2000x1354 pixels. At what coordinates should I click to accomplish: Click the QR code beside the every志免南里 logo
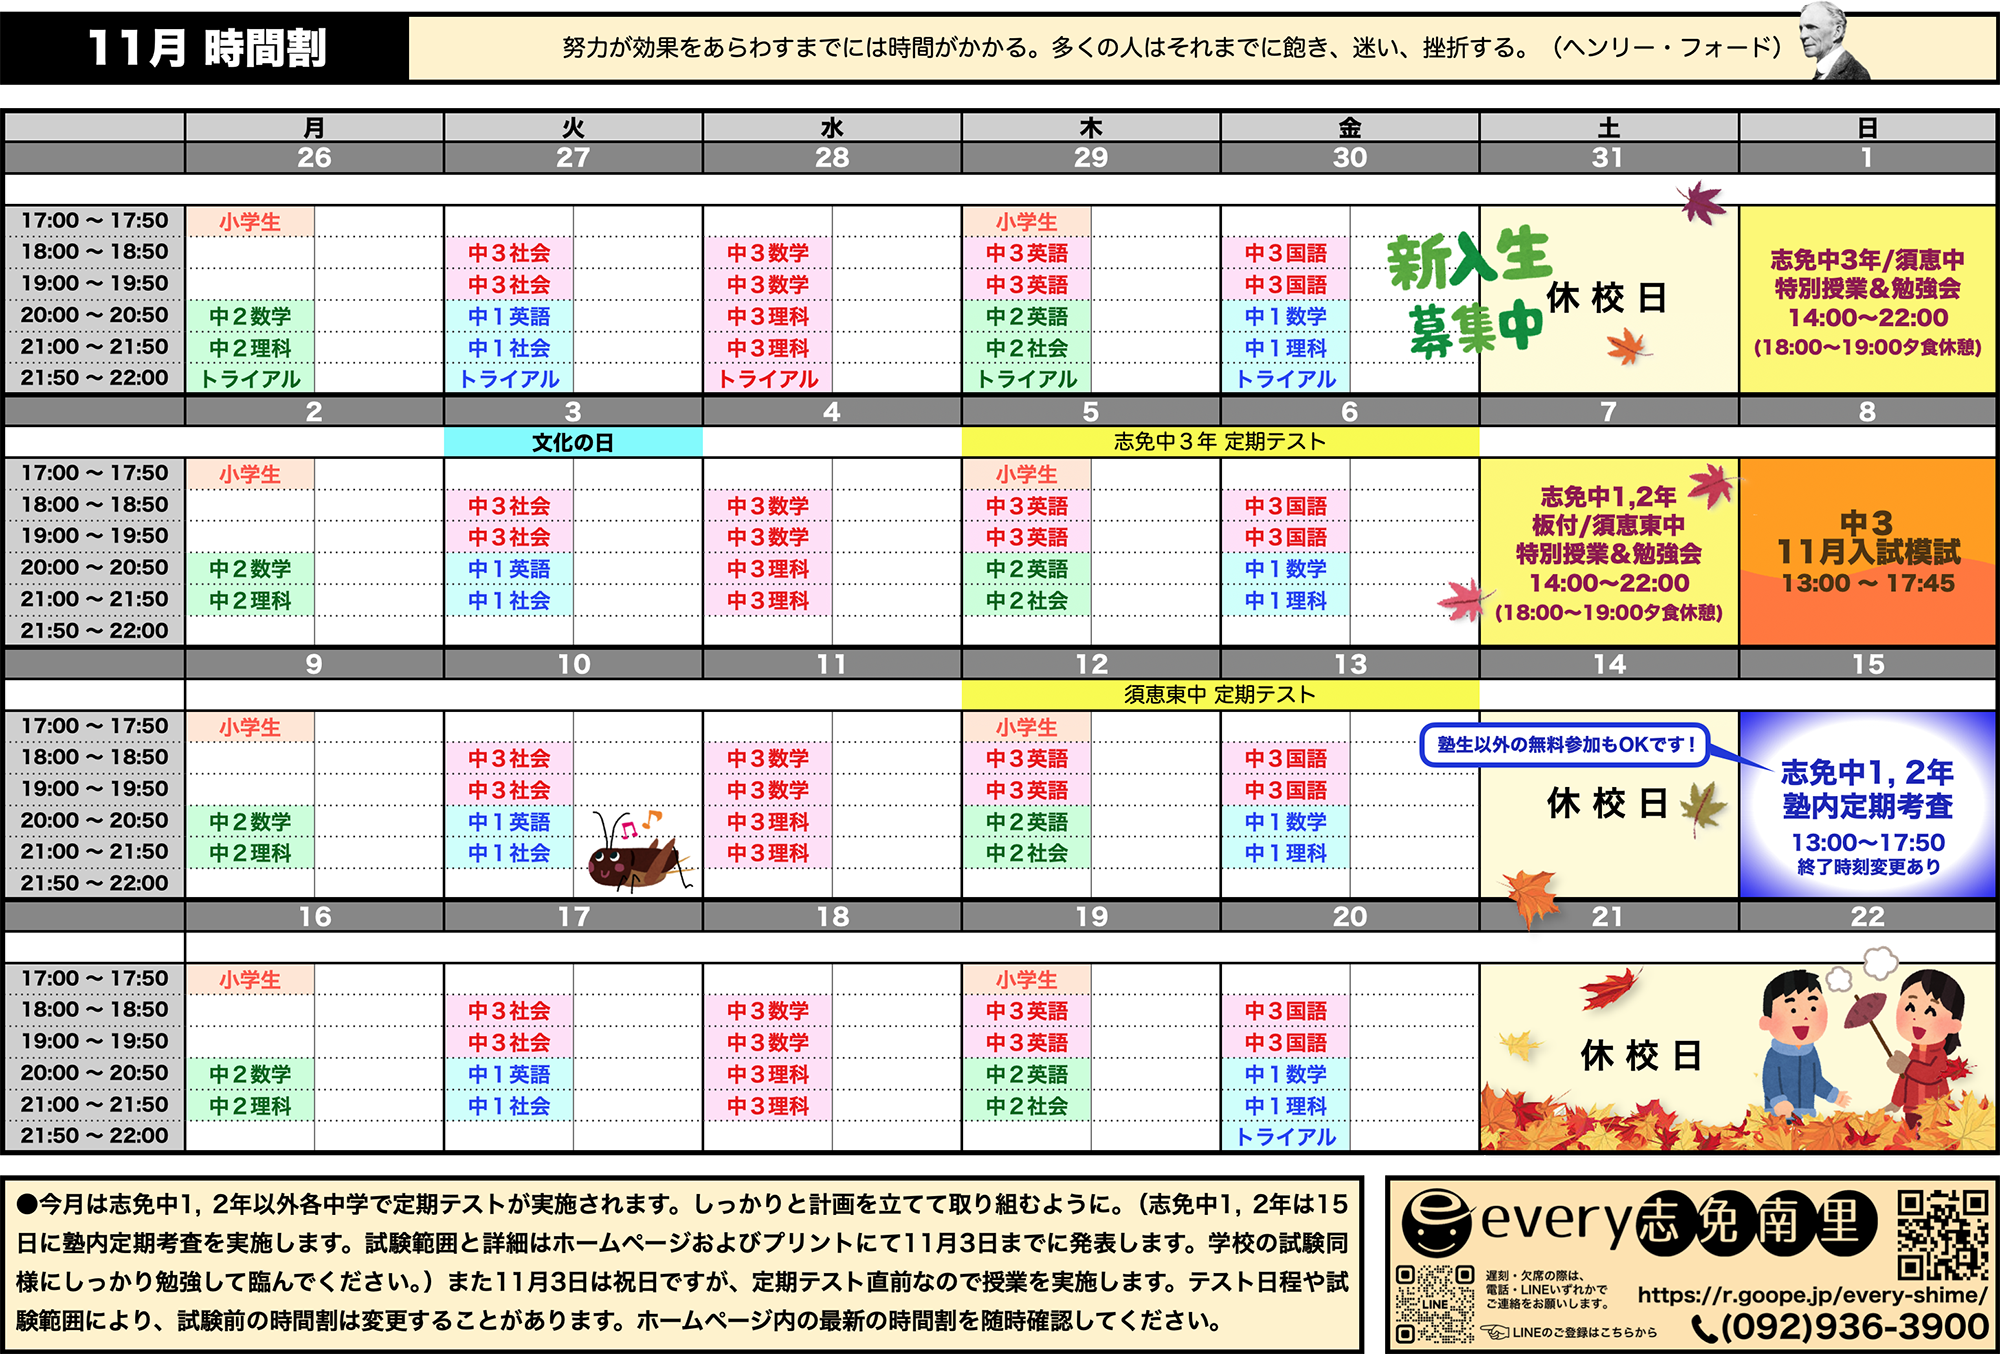tap(1943, 1234)
